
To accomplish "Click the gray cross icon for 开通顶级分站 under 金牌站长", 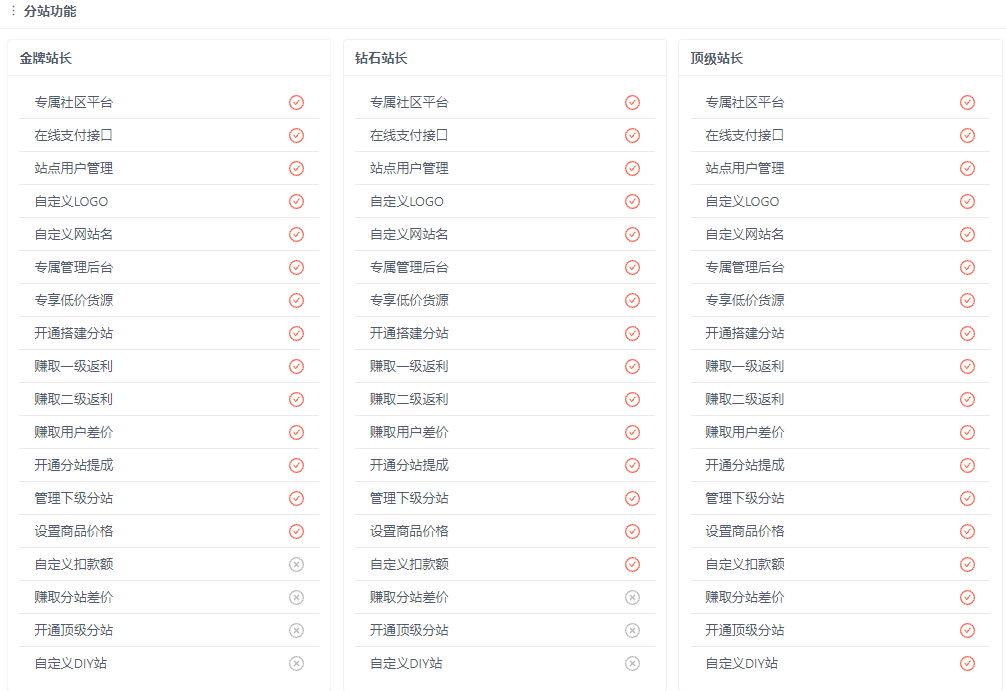I will 296,631.
